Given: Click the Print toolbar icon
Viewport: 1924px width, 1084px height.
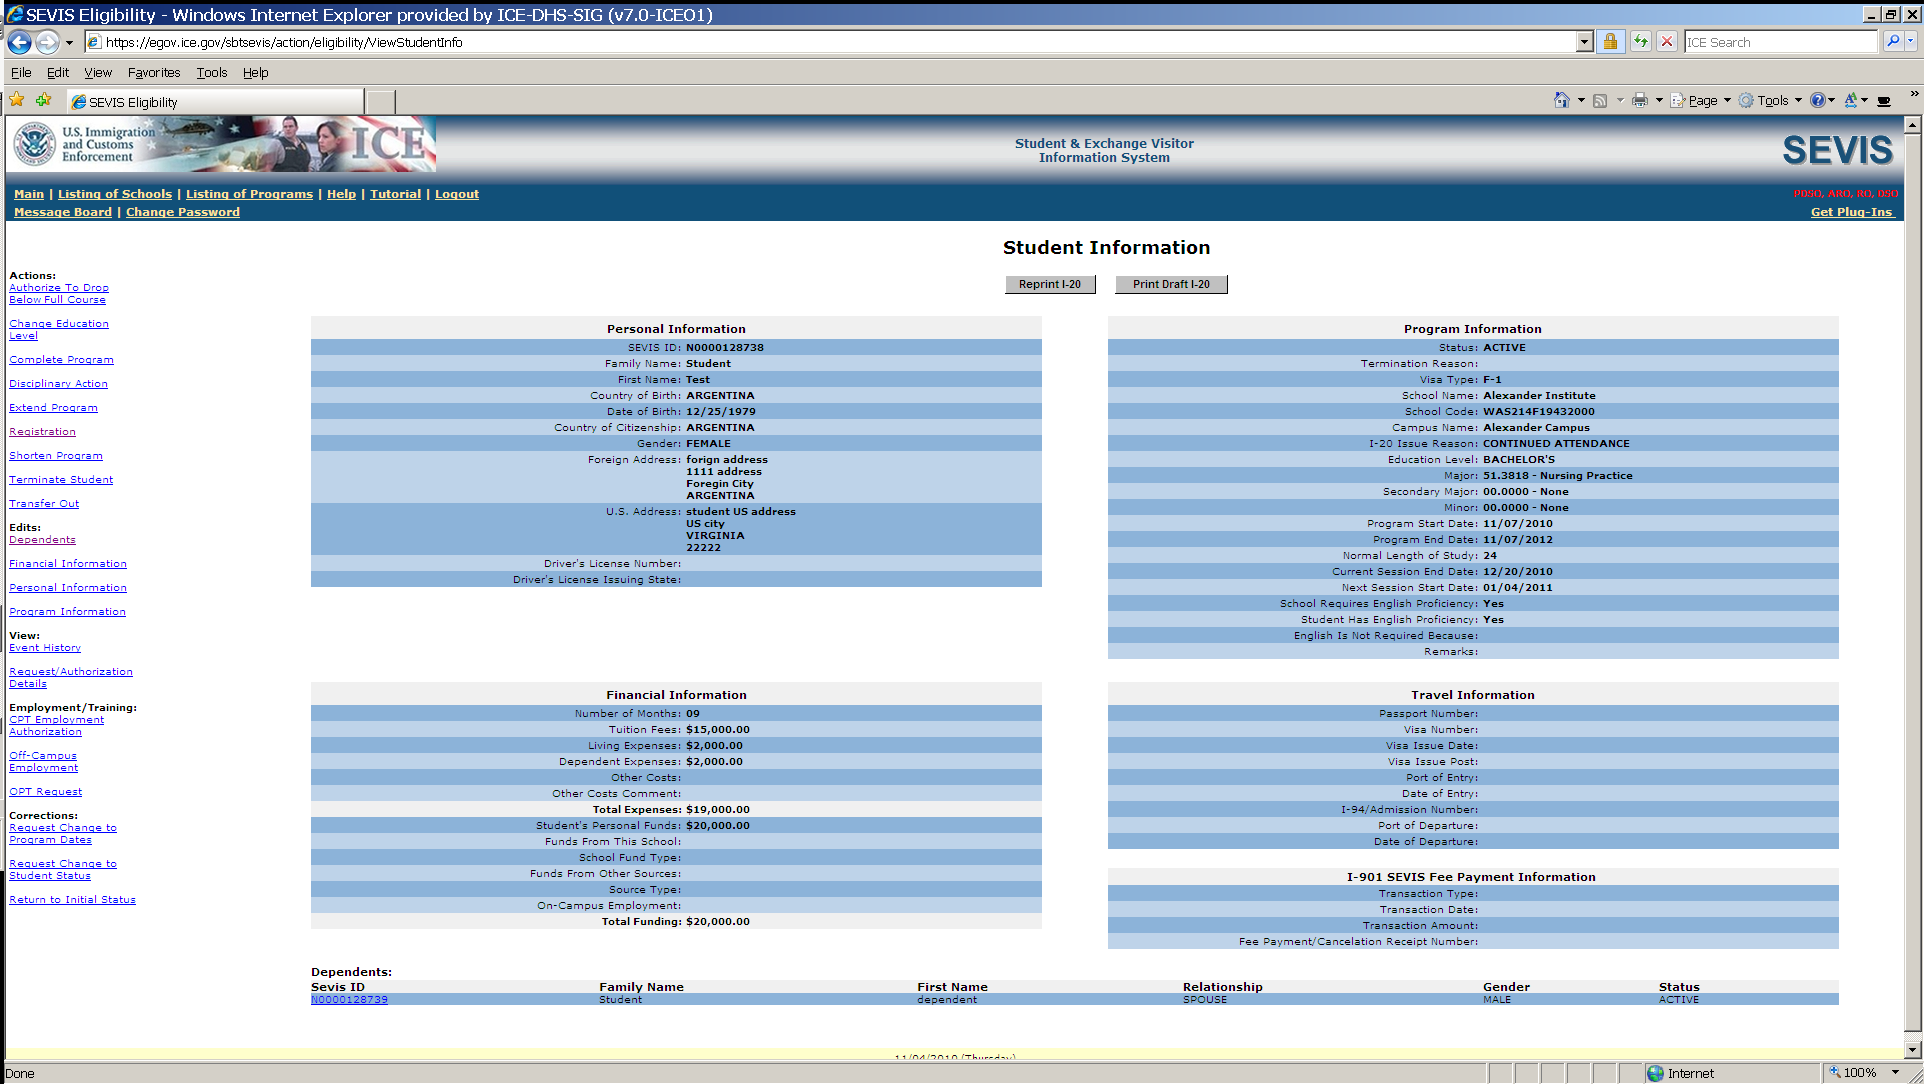Looking at the screenshot, I should pyautogui.click(x=1640, y=100).
